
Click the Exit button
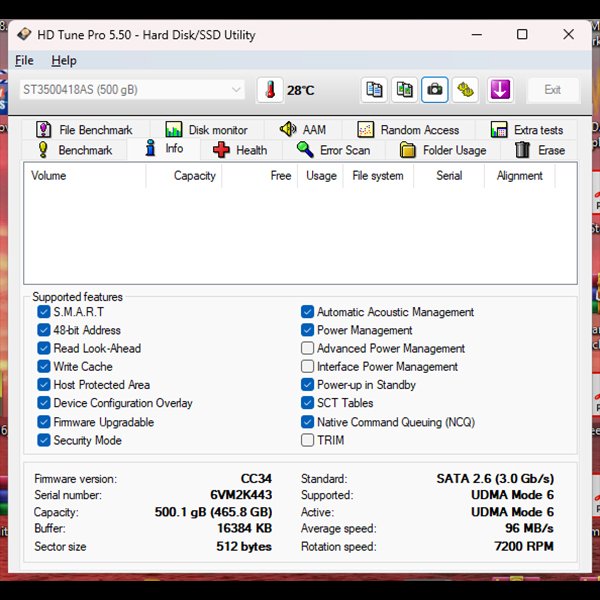[553, 90]
